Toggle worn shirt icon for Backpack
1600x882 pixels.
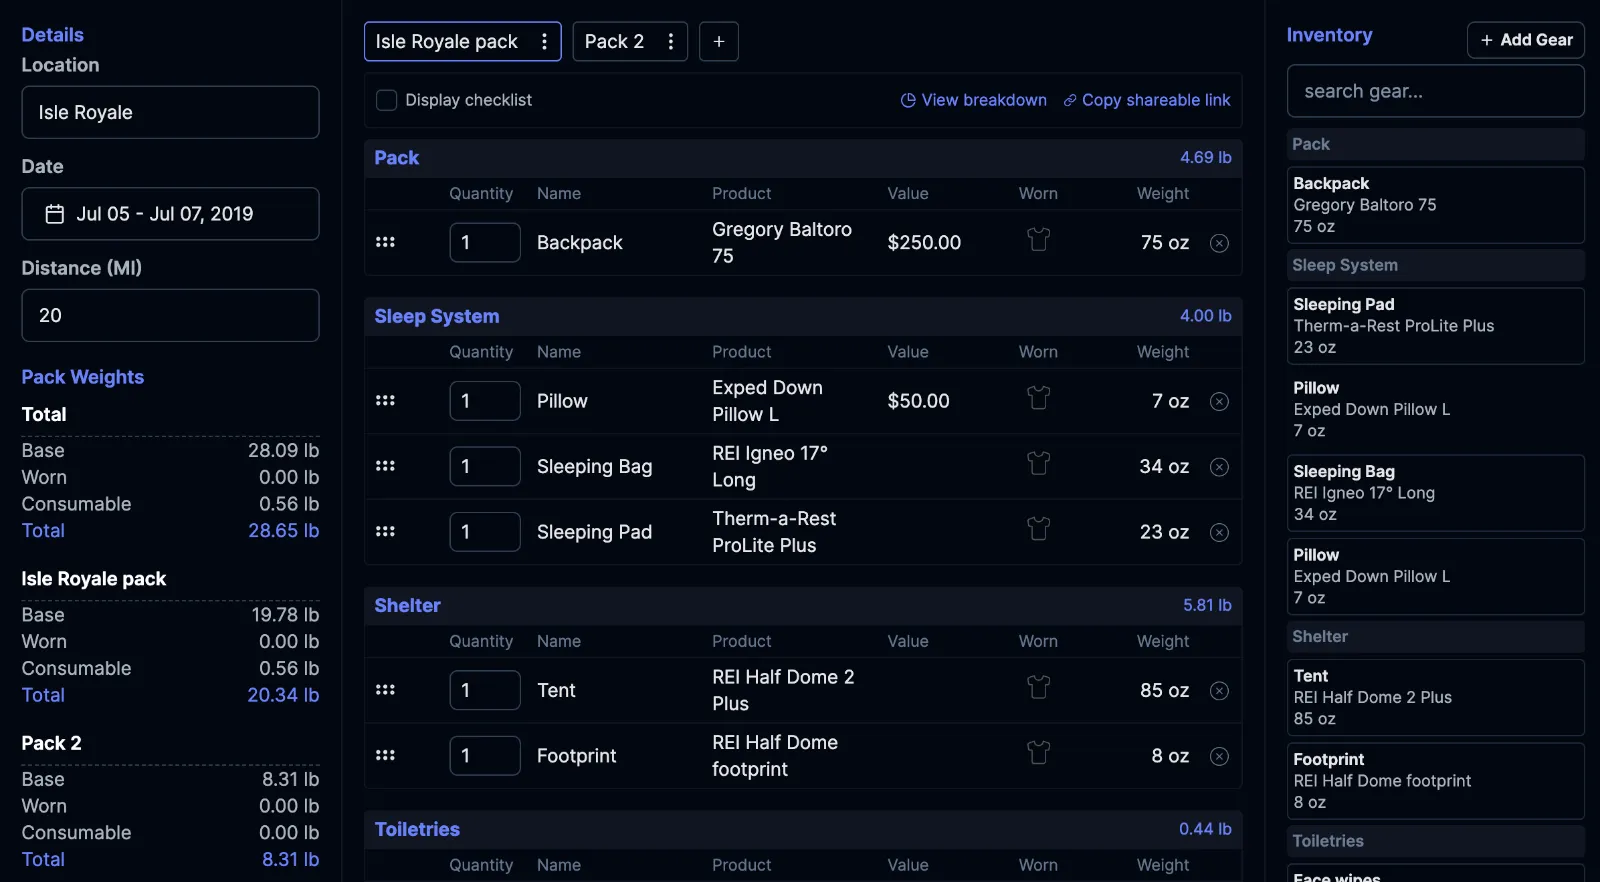1039,240
